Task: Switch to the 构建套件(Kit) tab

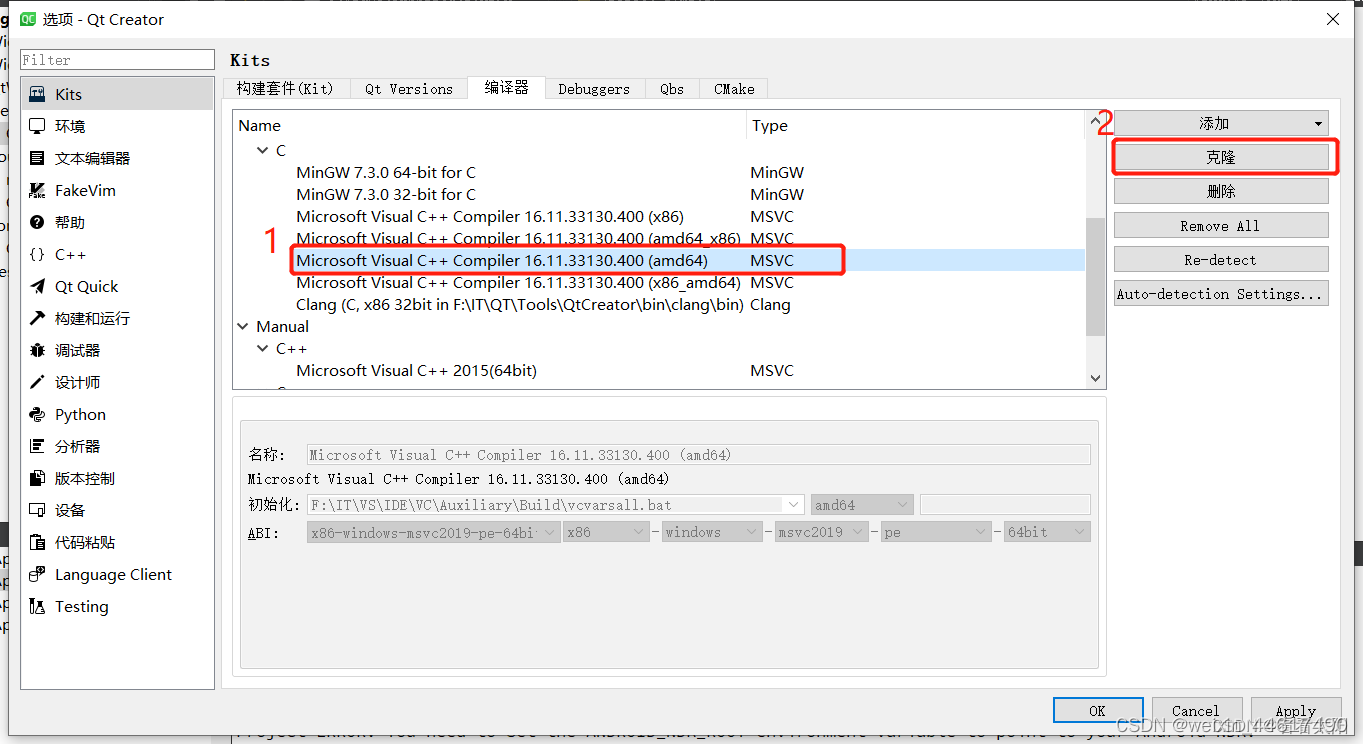Action: 285,88
